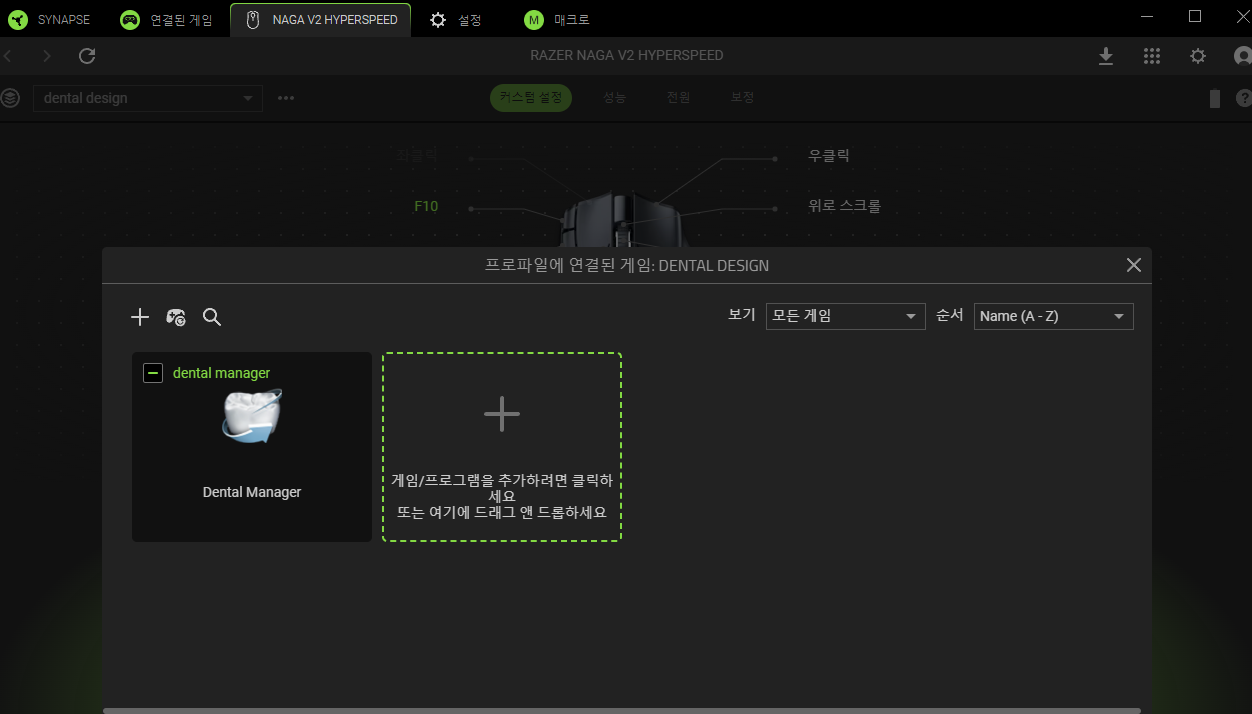Open settings gear in the header bar
This screenshot has width=1252, height=714.
(x=1198, y=56)
